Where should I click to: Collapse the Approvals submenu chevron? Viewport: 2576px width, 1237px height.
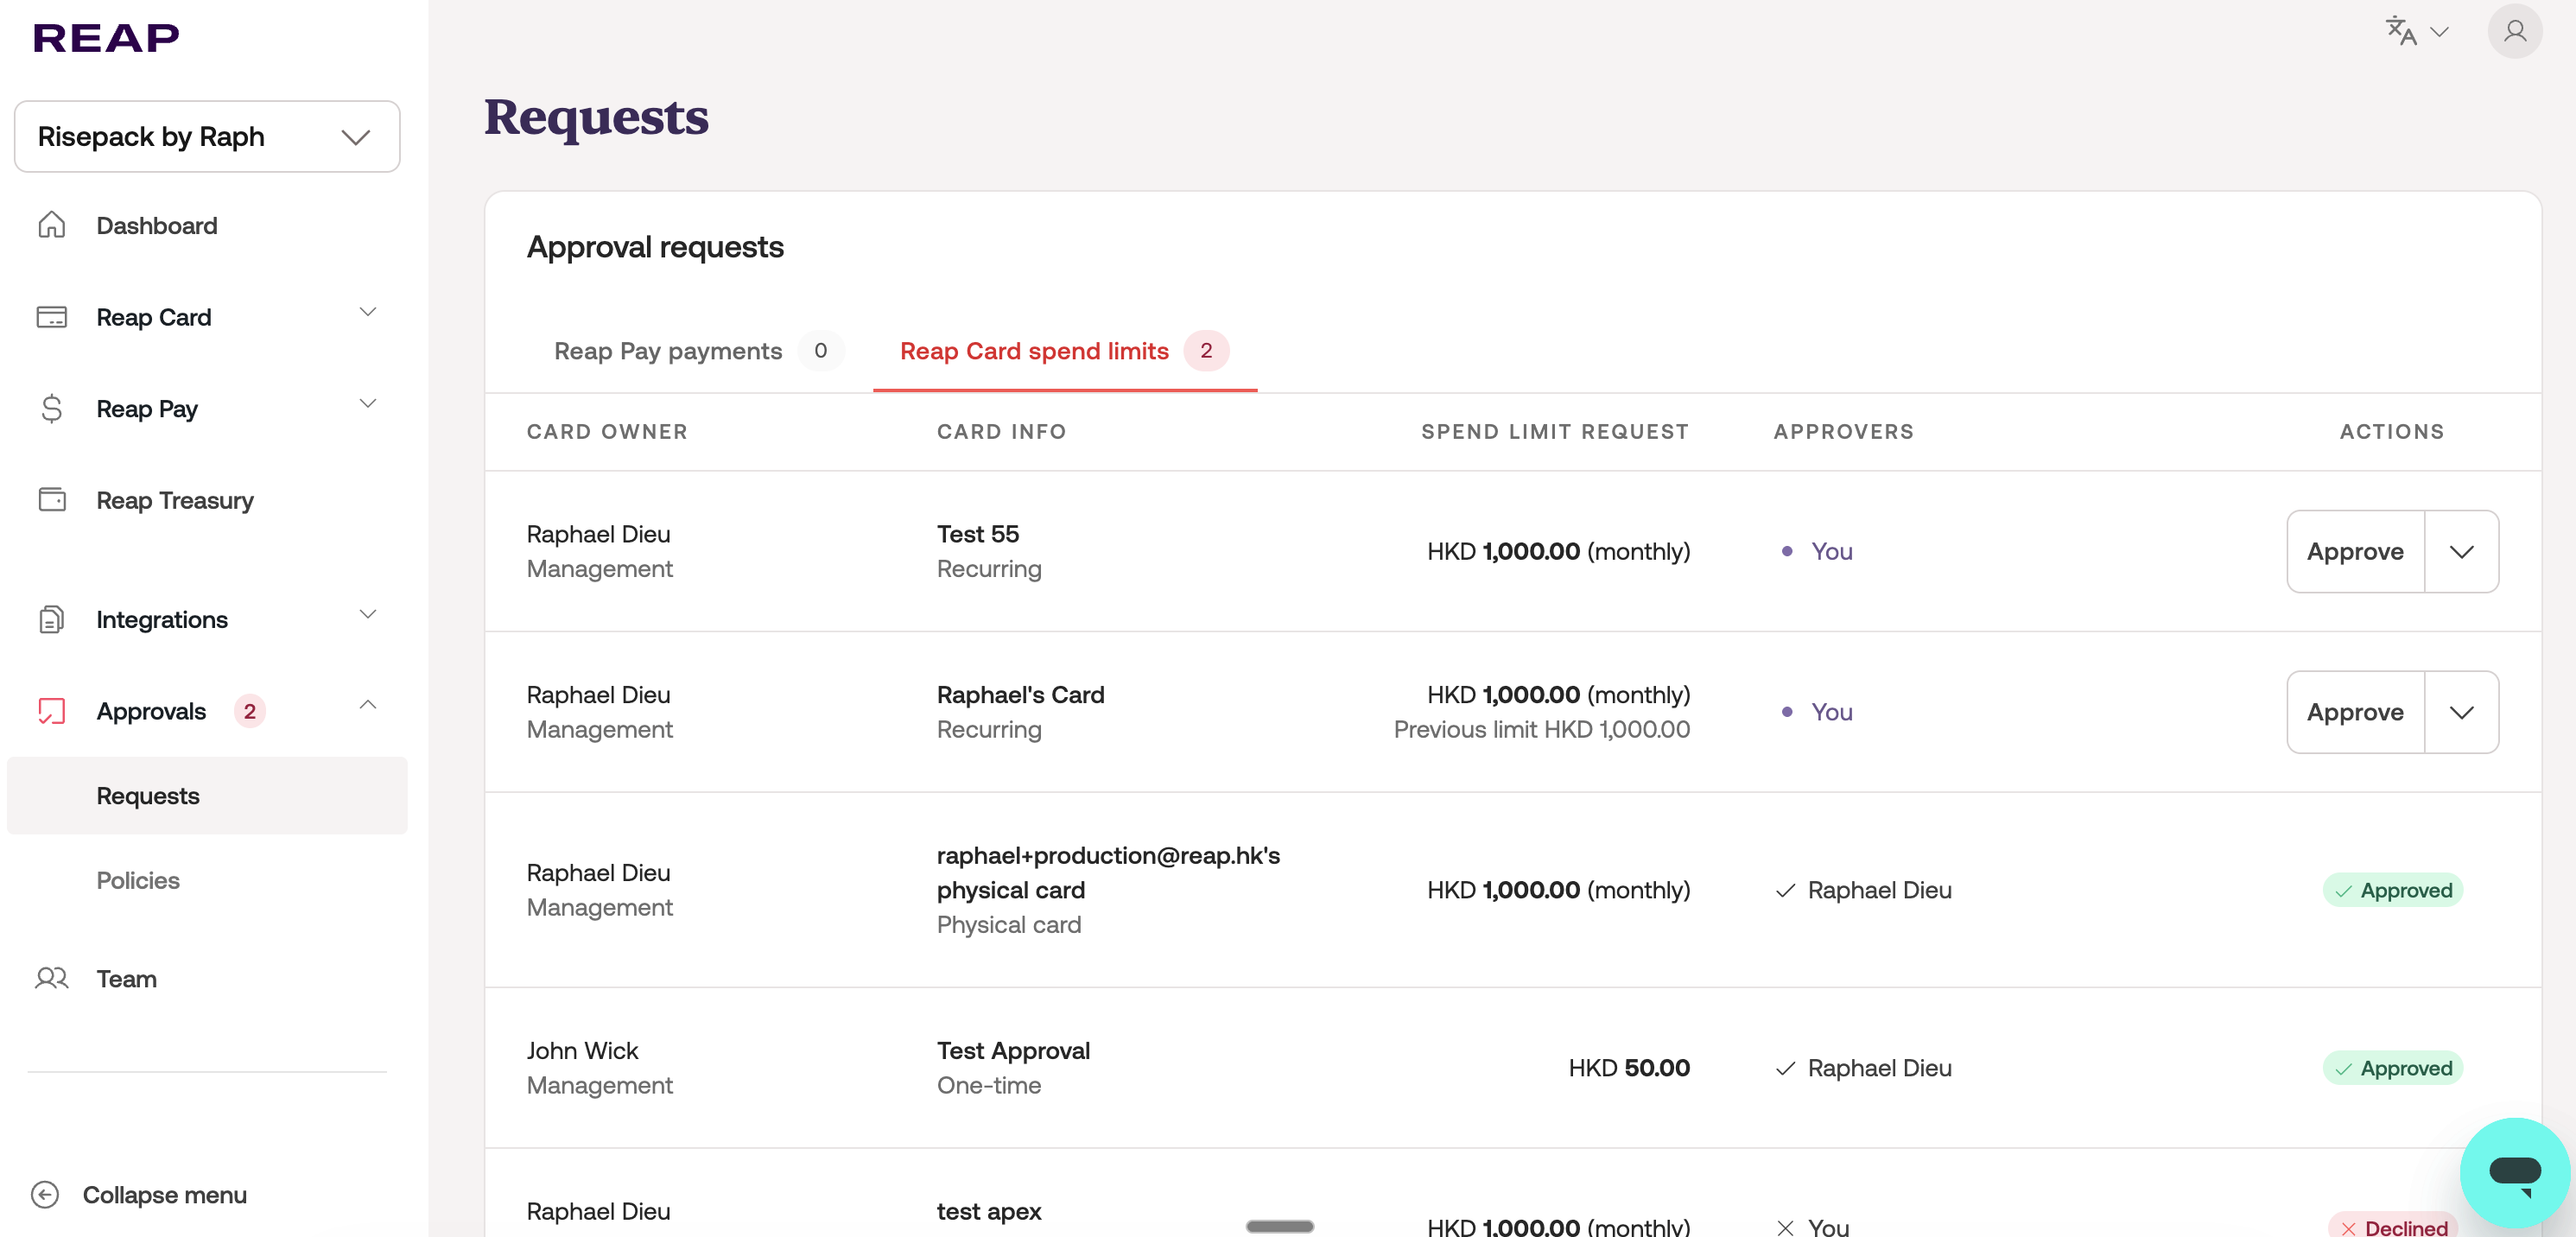point(368,705)
